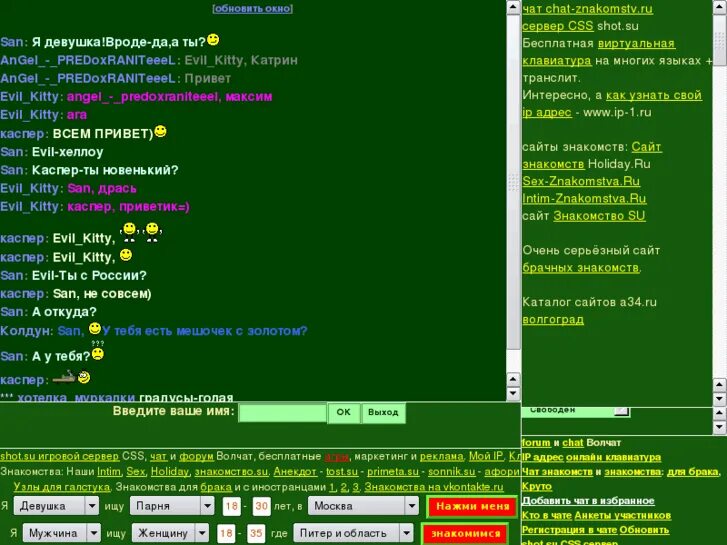Click the red 'знакомимся' button

click(466, 533)
